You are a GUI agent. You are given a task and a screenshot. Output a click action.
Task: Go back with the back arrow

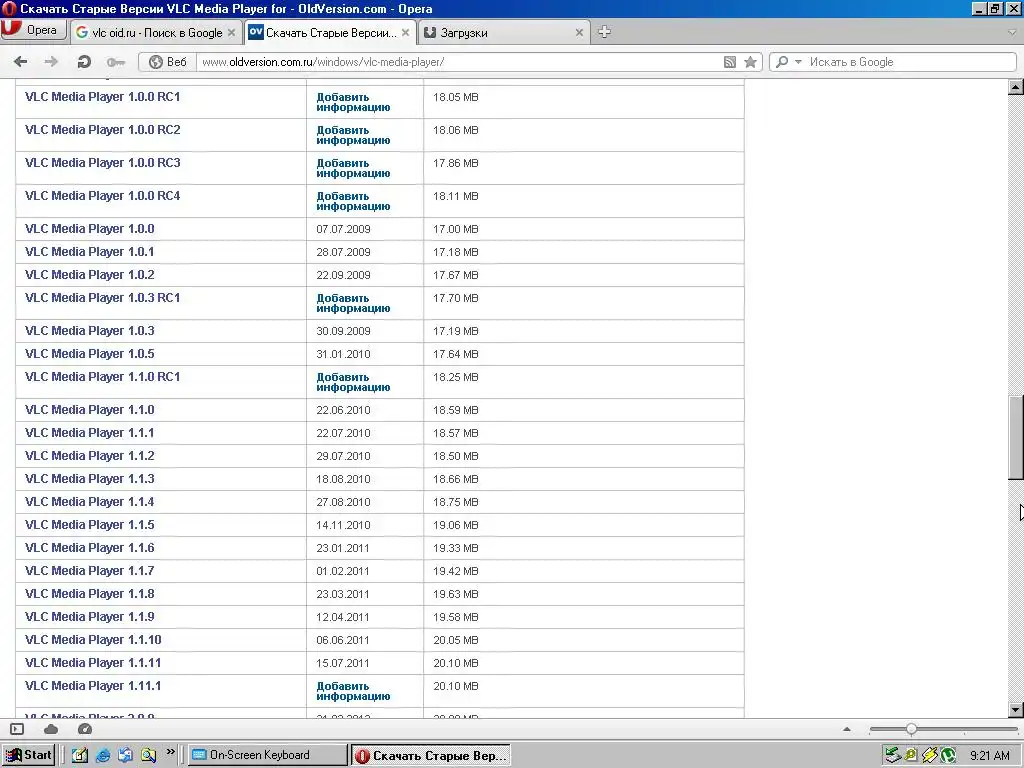pos(21,62)
